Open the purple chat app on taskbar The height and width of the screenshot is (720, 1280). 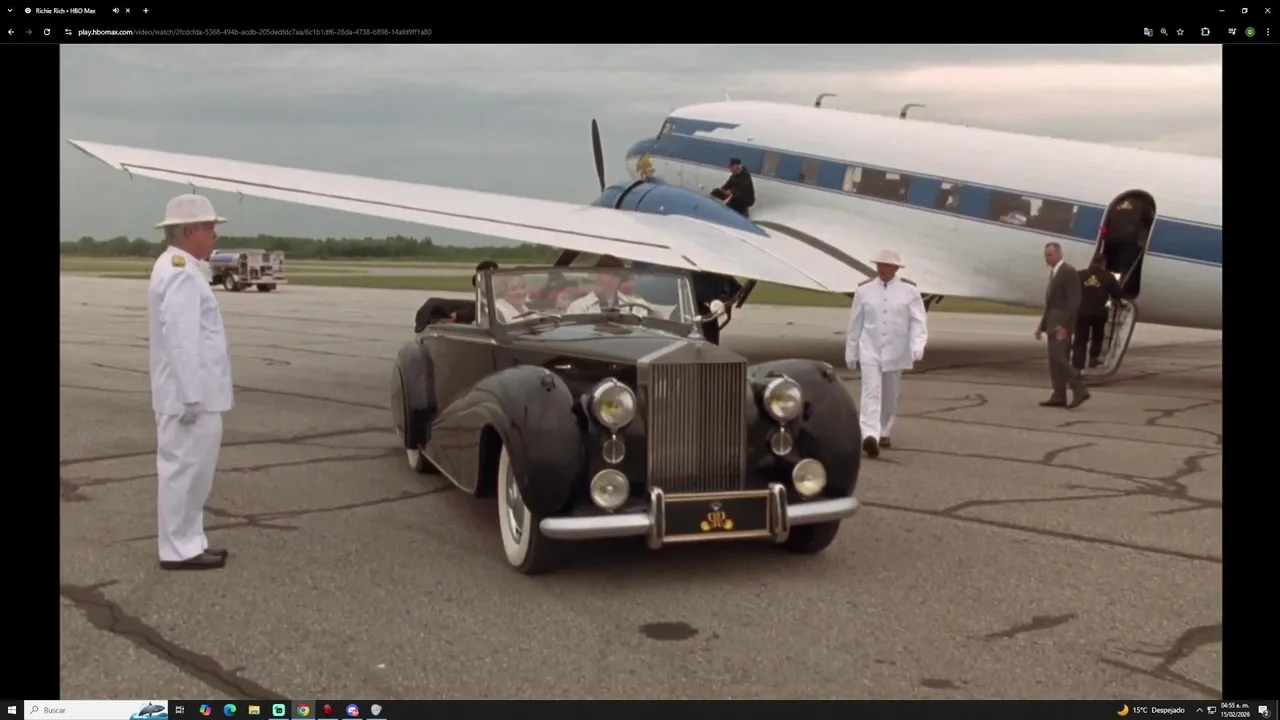coord(352,710)
